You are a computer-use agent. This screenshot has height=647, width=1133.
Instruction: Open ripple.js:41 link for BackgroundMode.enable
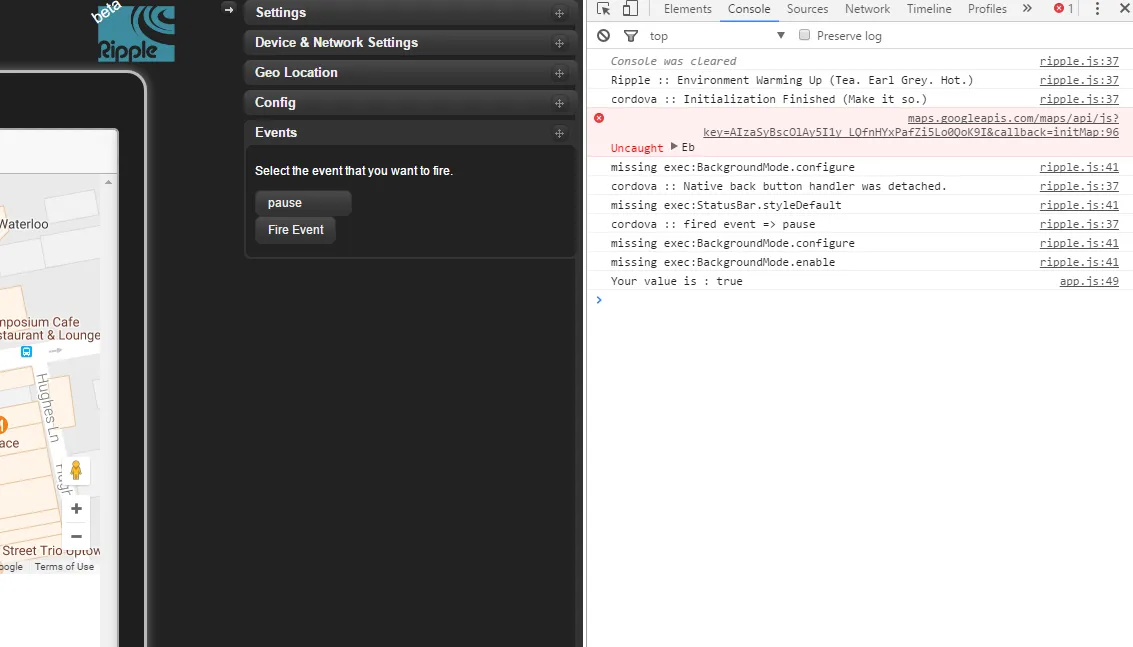1079,262
